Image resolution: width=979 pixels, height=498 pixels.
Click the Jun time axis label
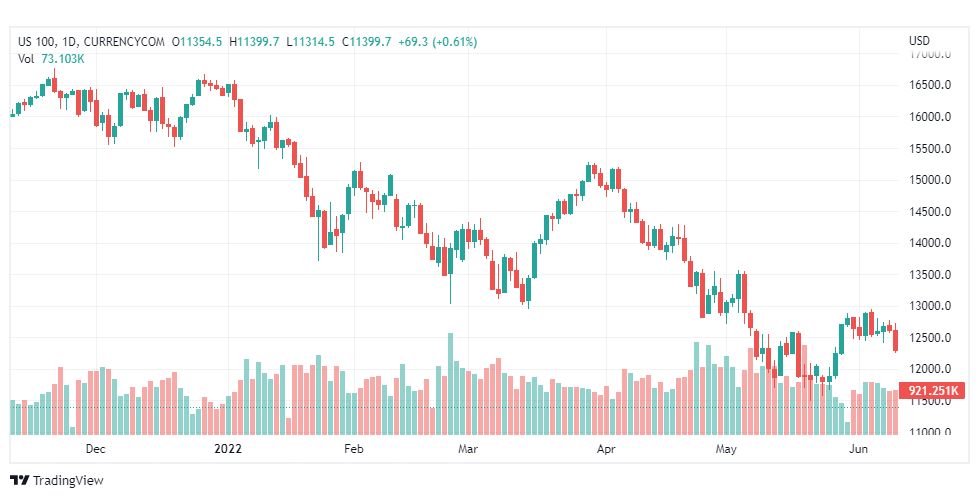858,449
